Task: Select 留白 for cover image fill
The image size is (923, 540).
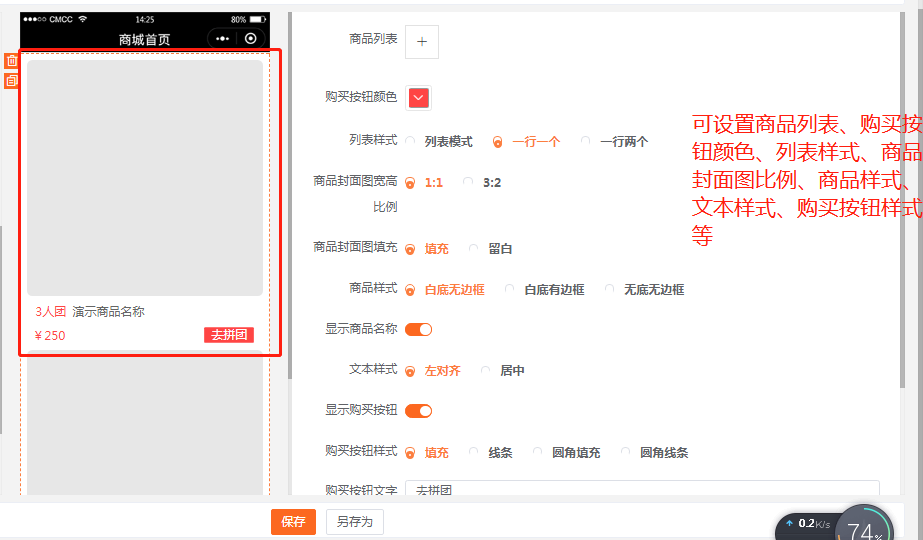Action: click(490, 249)
